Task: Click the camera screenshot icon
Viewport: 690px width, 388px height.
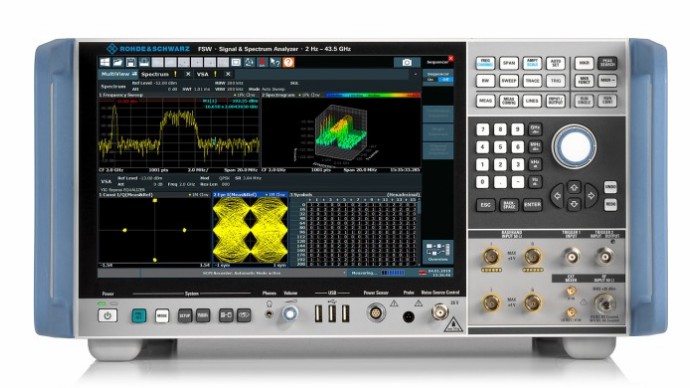Action: [x=407, y=62]
